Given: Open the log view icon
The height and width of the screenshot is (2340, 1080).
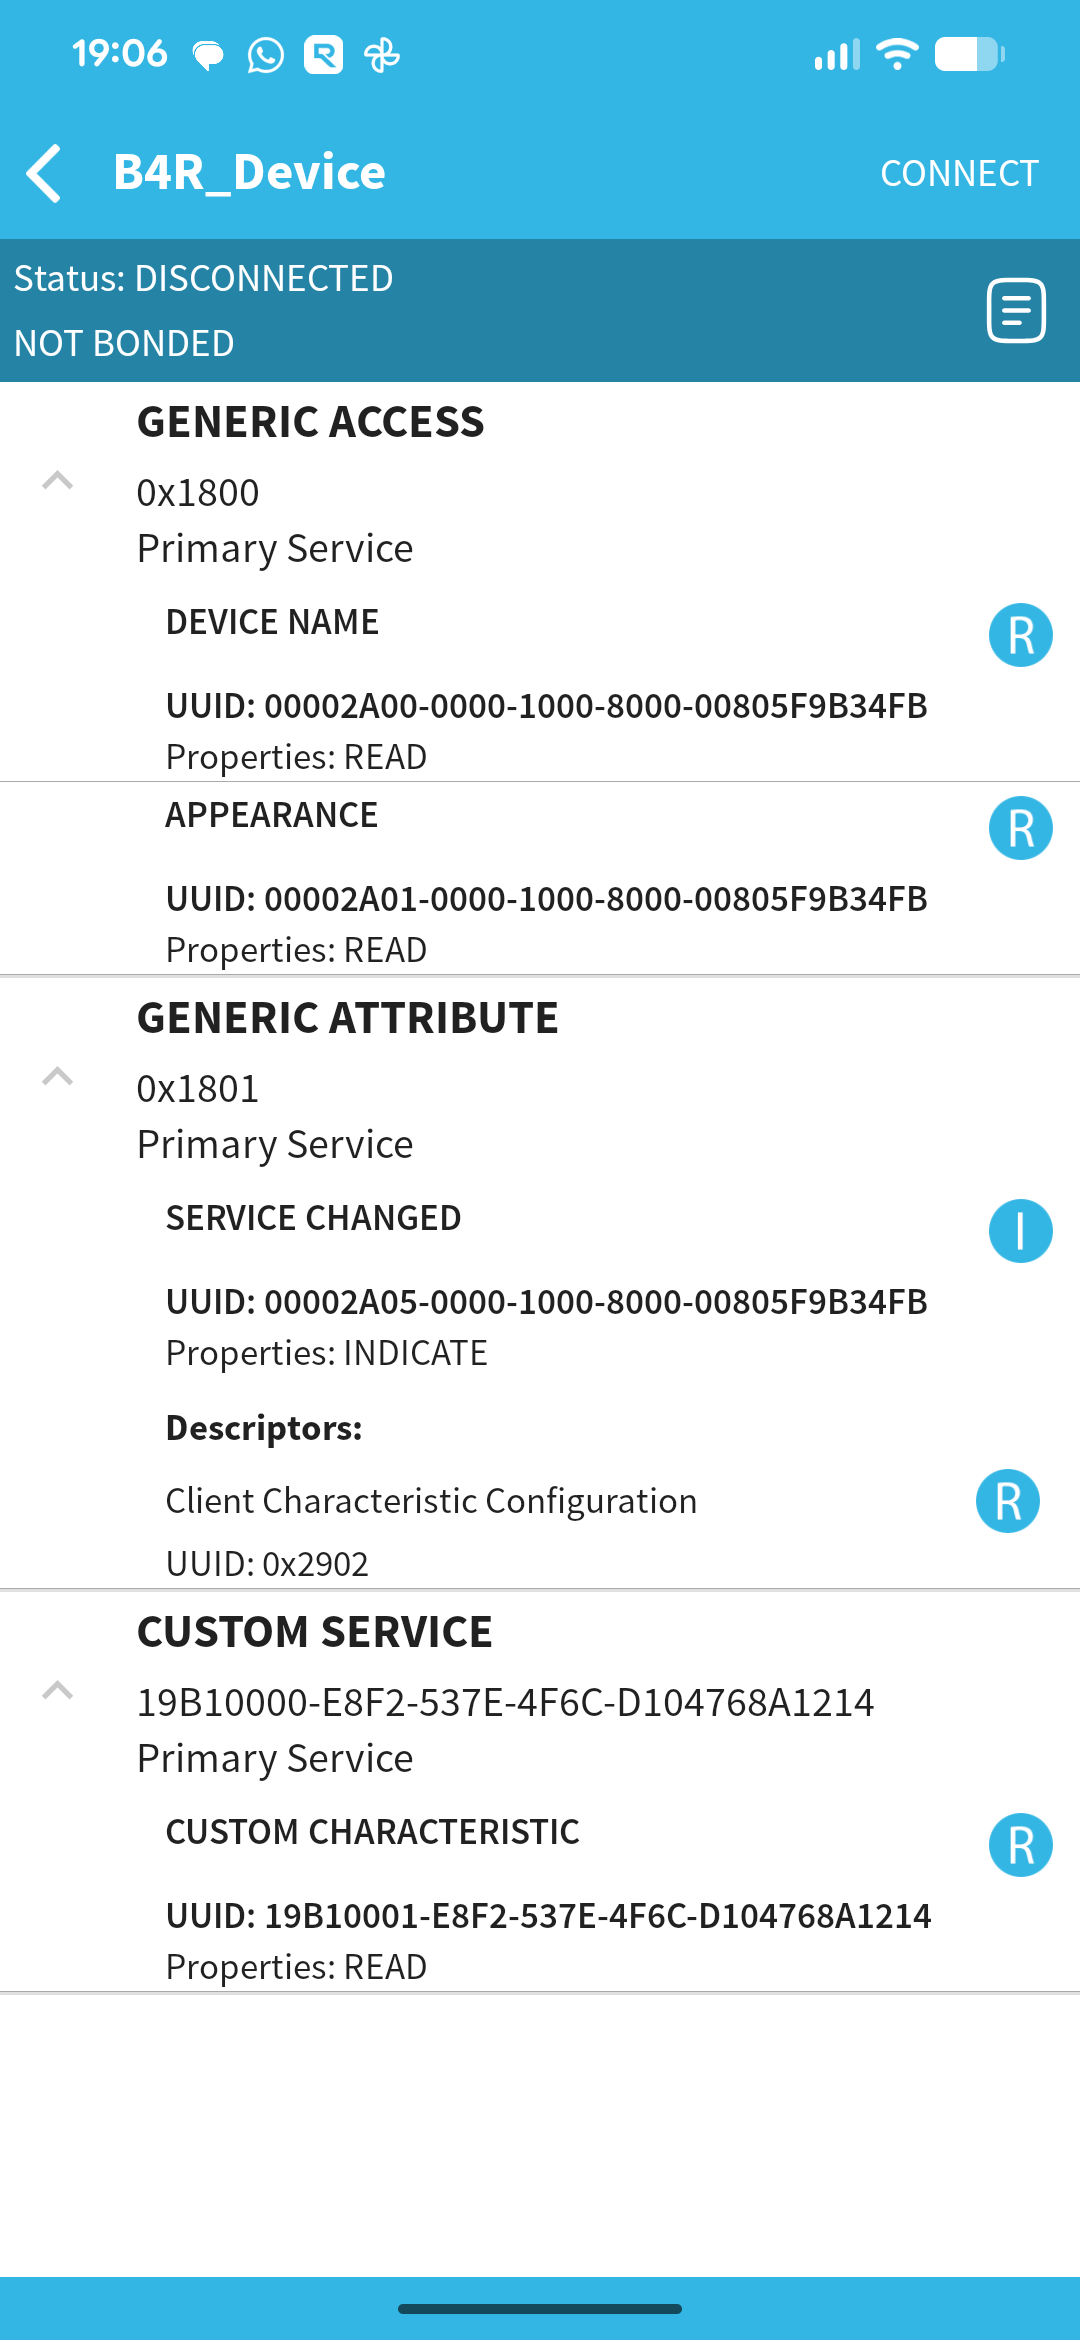Looking at the screenshot, I should (1016, 311).
